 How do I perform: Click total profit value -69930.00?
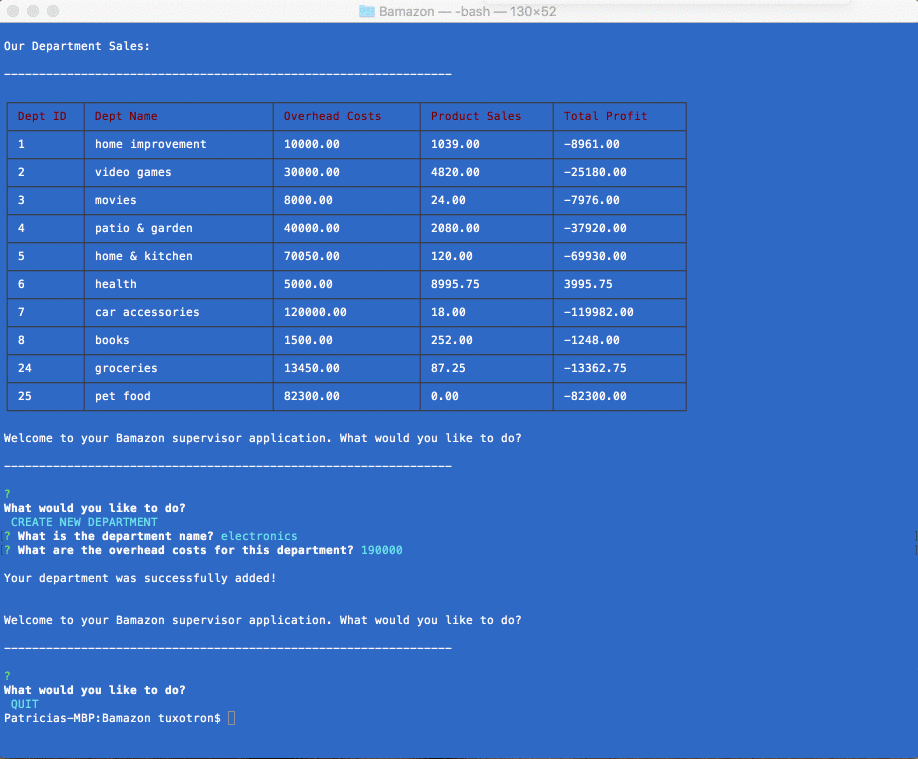click(595, 256)
